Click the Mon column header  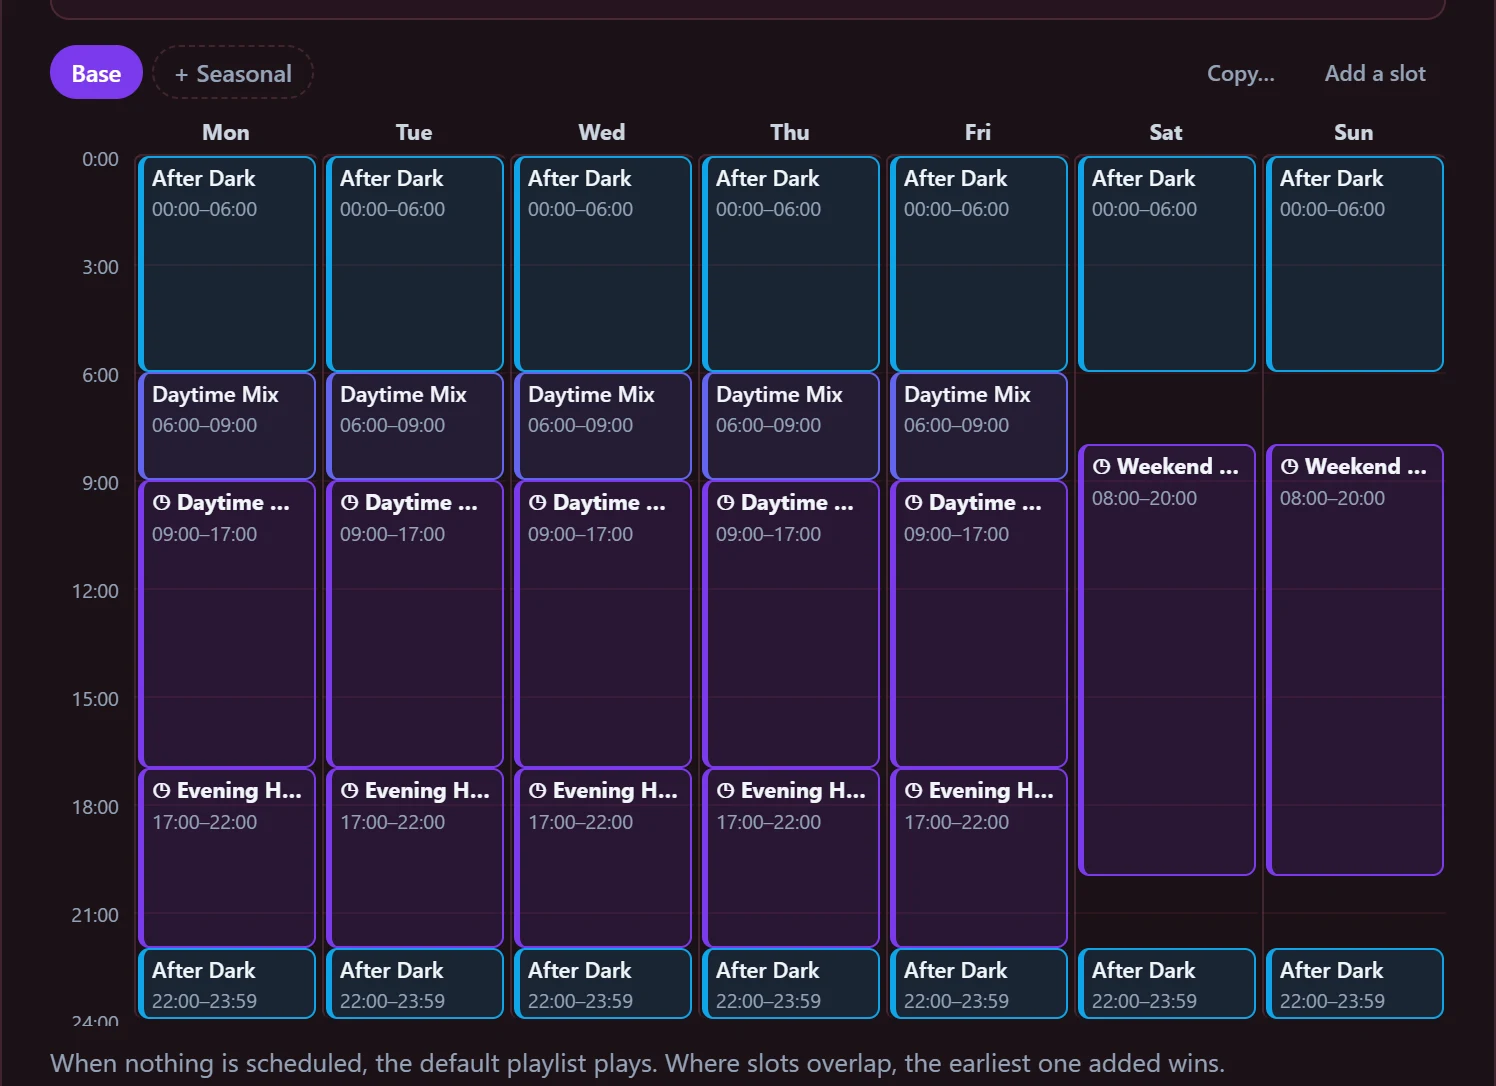[x=226, y=132]
